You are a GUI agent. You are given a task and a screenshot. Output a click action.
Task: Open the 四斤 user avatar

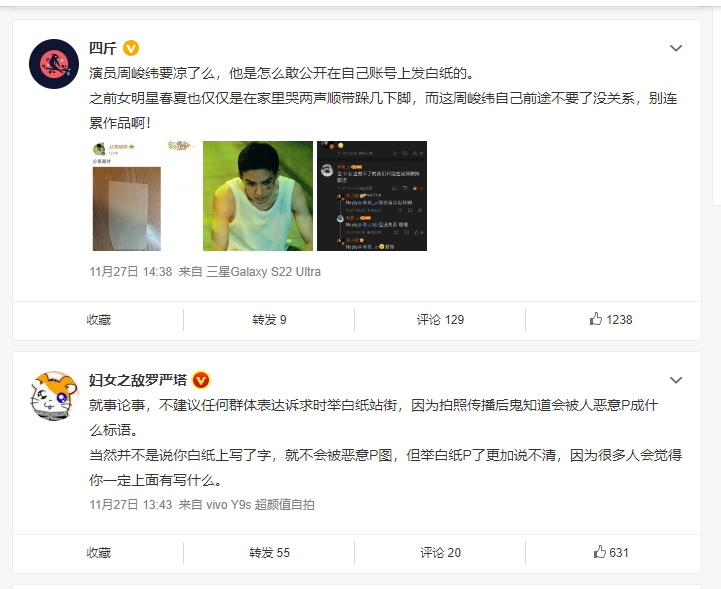click(54, 63)
